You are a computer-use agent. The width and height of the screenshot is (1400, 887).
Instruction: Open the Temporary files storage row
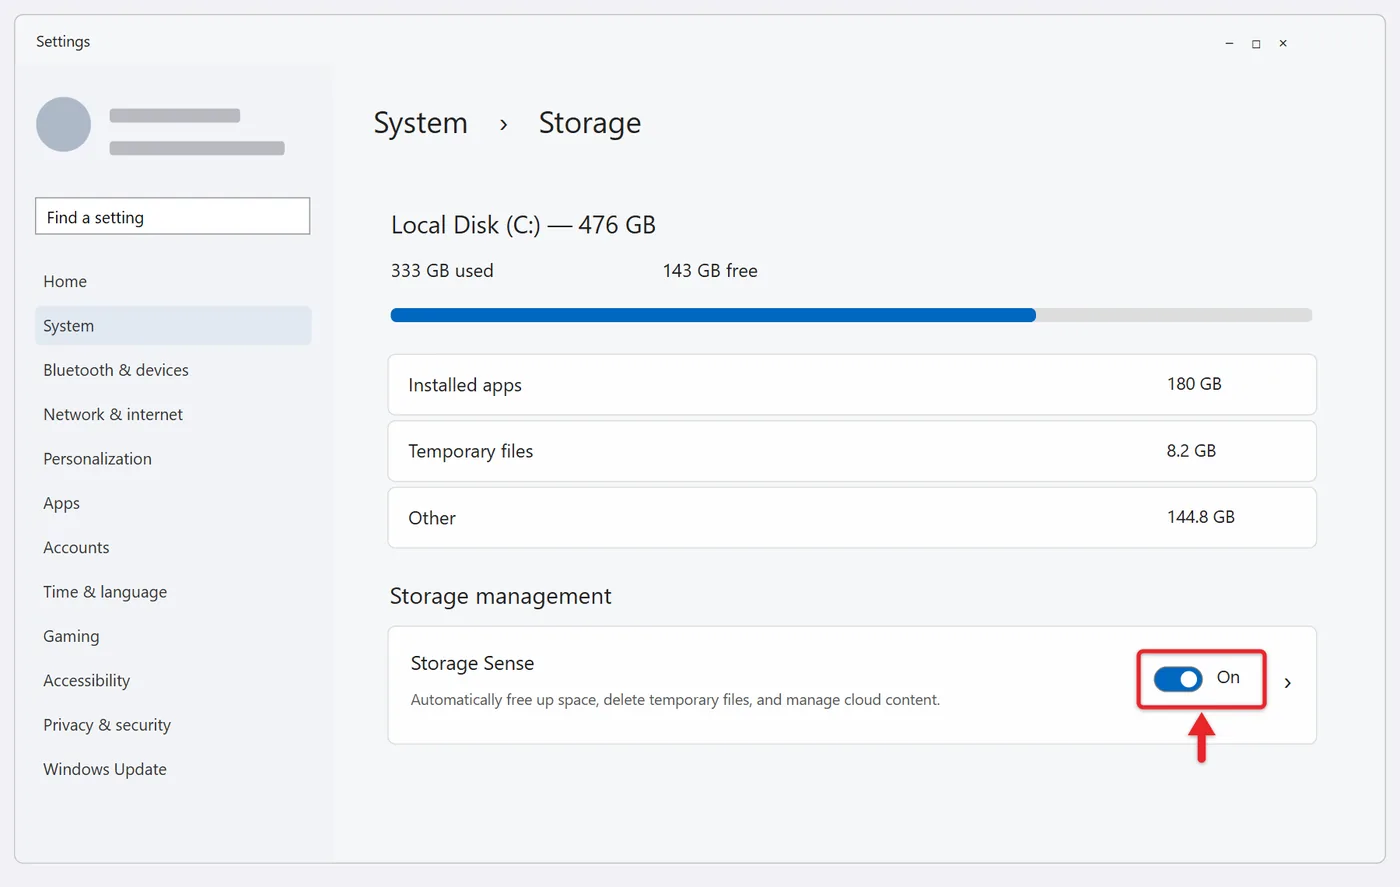[852, 451]
